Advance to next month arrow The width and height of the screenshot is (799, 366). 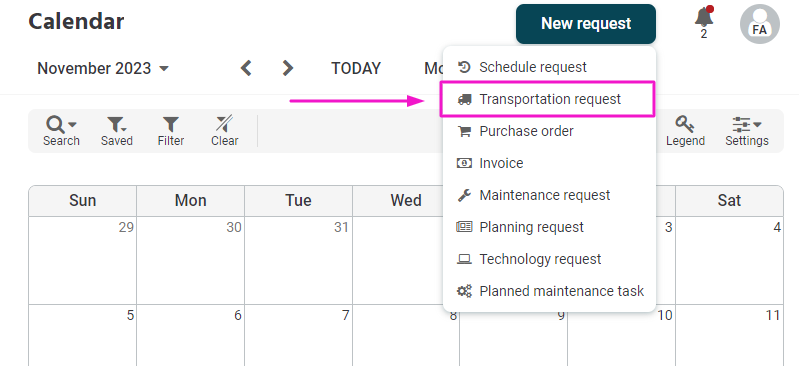tap(288, 68)
